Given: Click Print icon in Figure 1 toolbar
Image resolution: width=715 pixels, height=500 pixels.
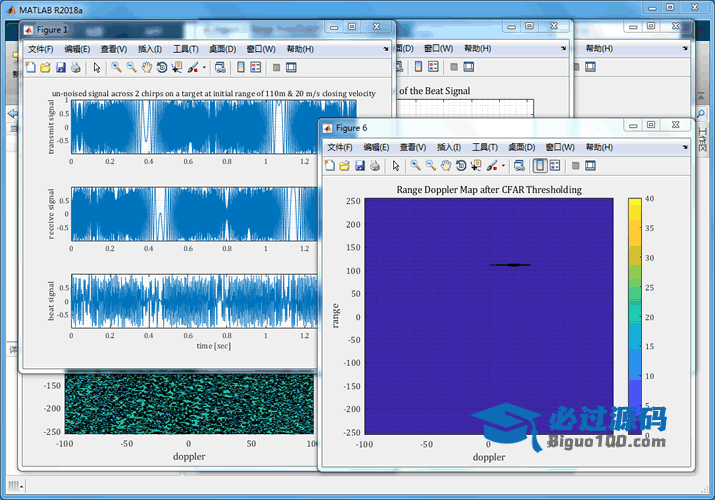Looking at the screenshot, I should (x=76, y=67).
